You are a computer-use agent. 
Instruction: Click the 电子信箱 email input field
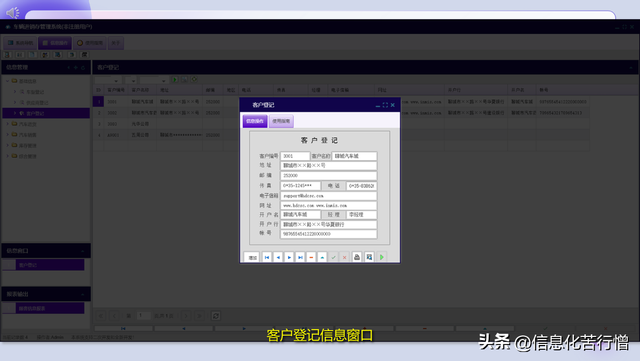[x=329, y=196]
